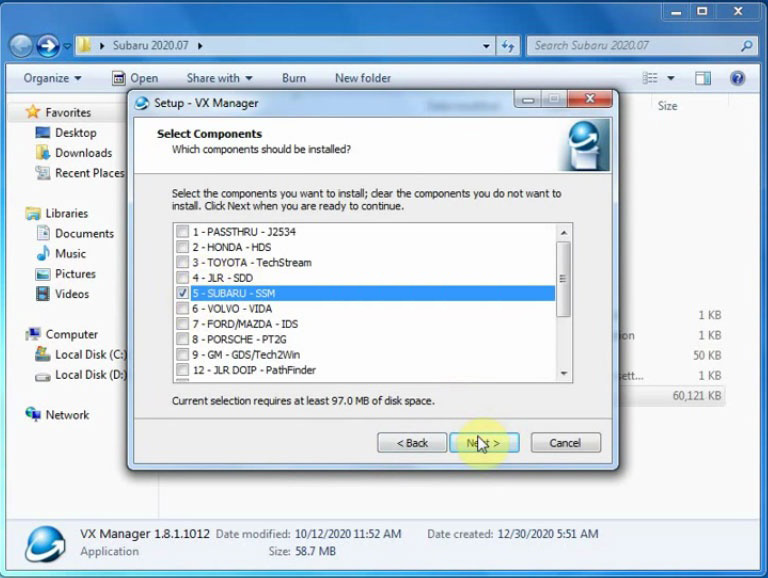
Task: Click the folder icon in the address bar
Action: pyautogui.click(x=84, y=46)
